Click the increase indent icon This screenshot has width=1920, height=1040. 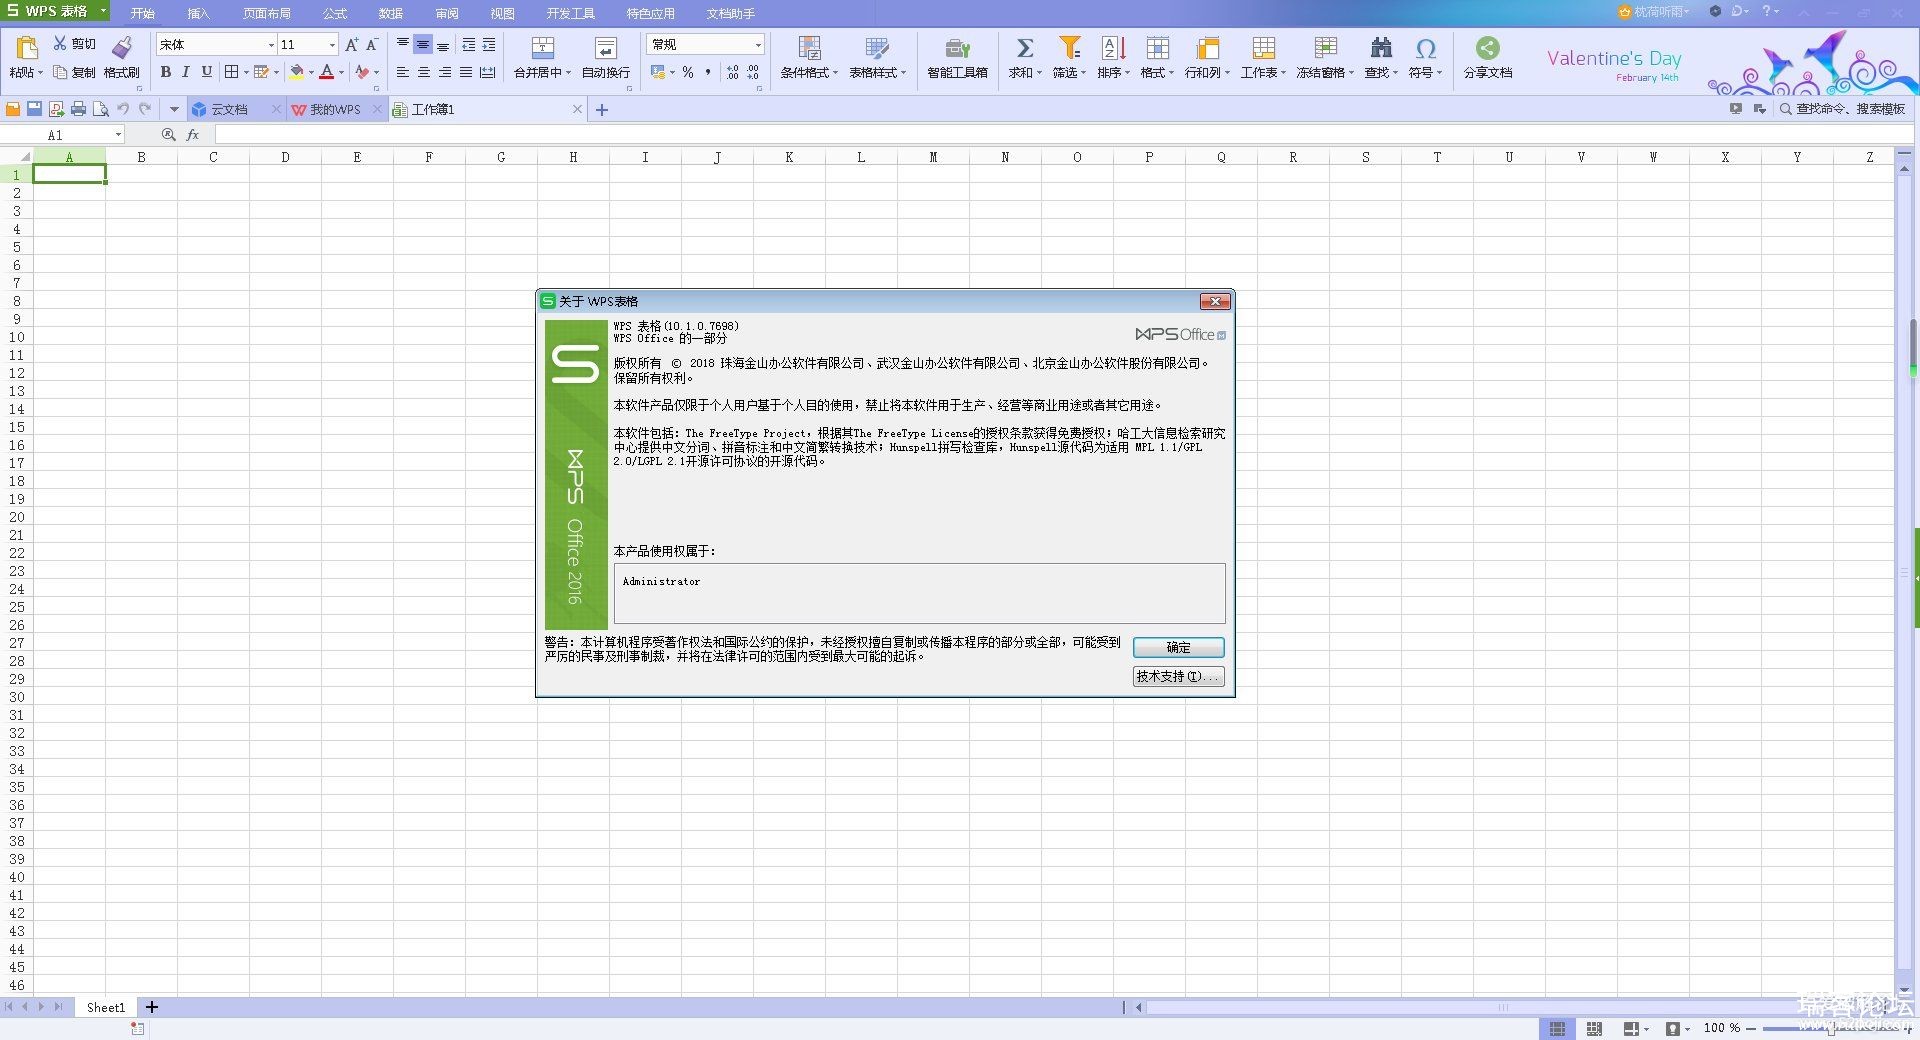click(x=488, y=45)
